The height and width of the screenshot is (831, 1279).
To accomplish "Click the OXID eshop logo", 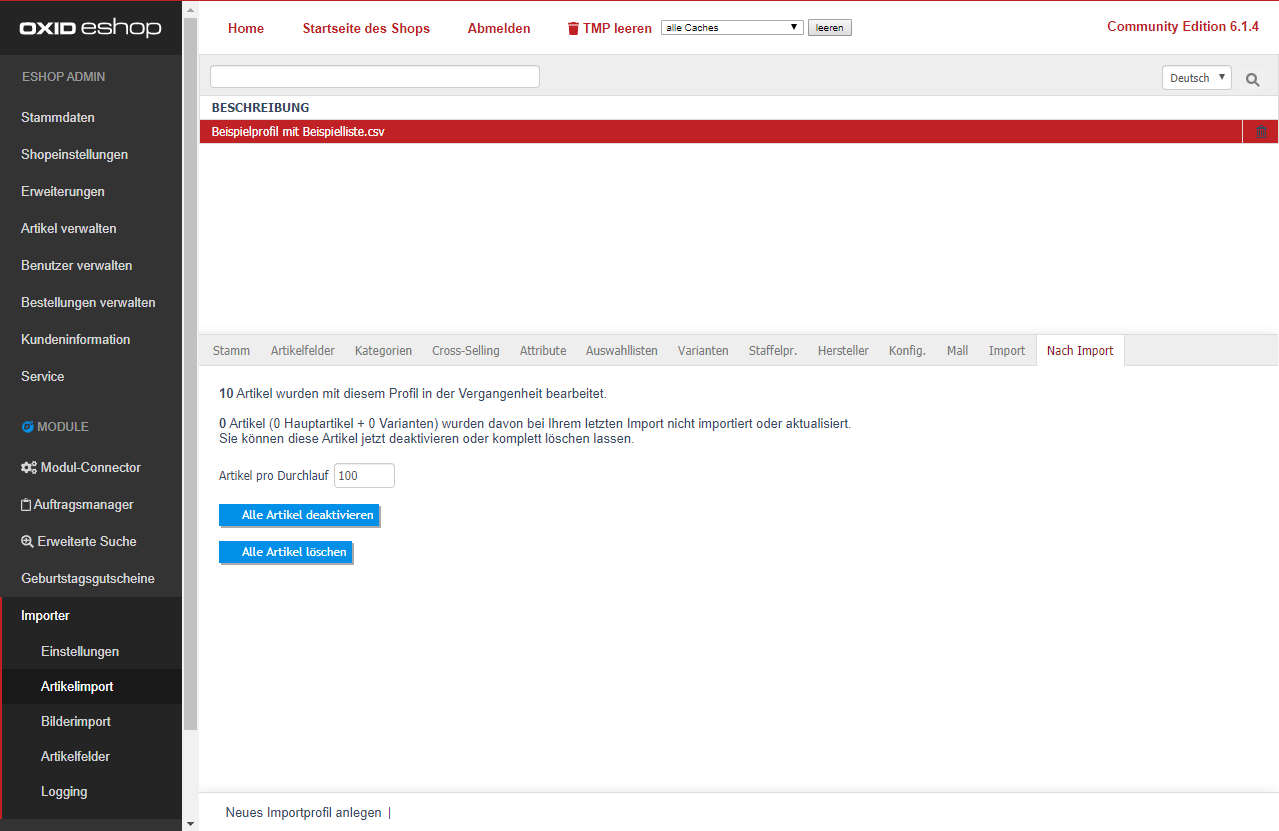I will (90, 28).
